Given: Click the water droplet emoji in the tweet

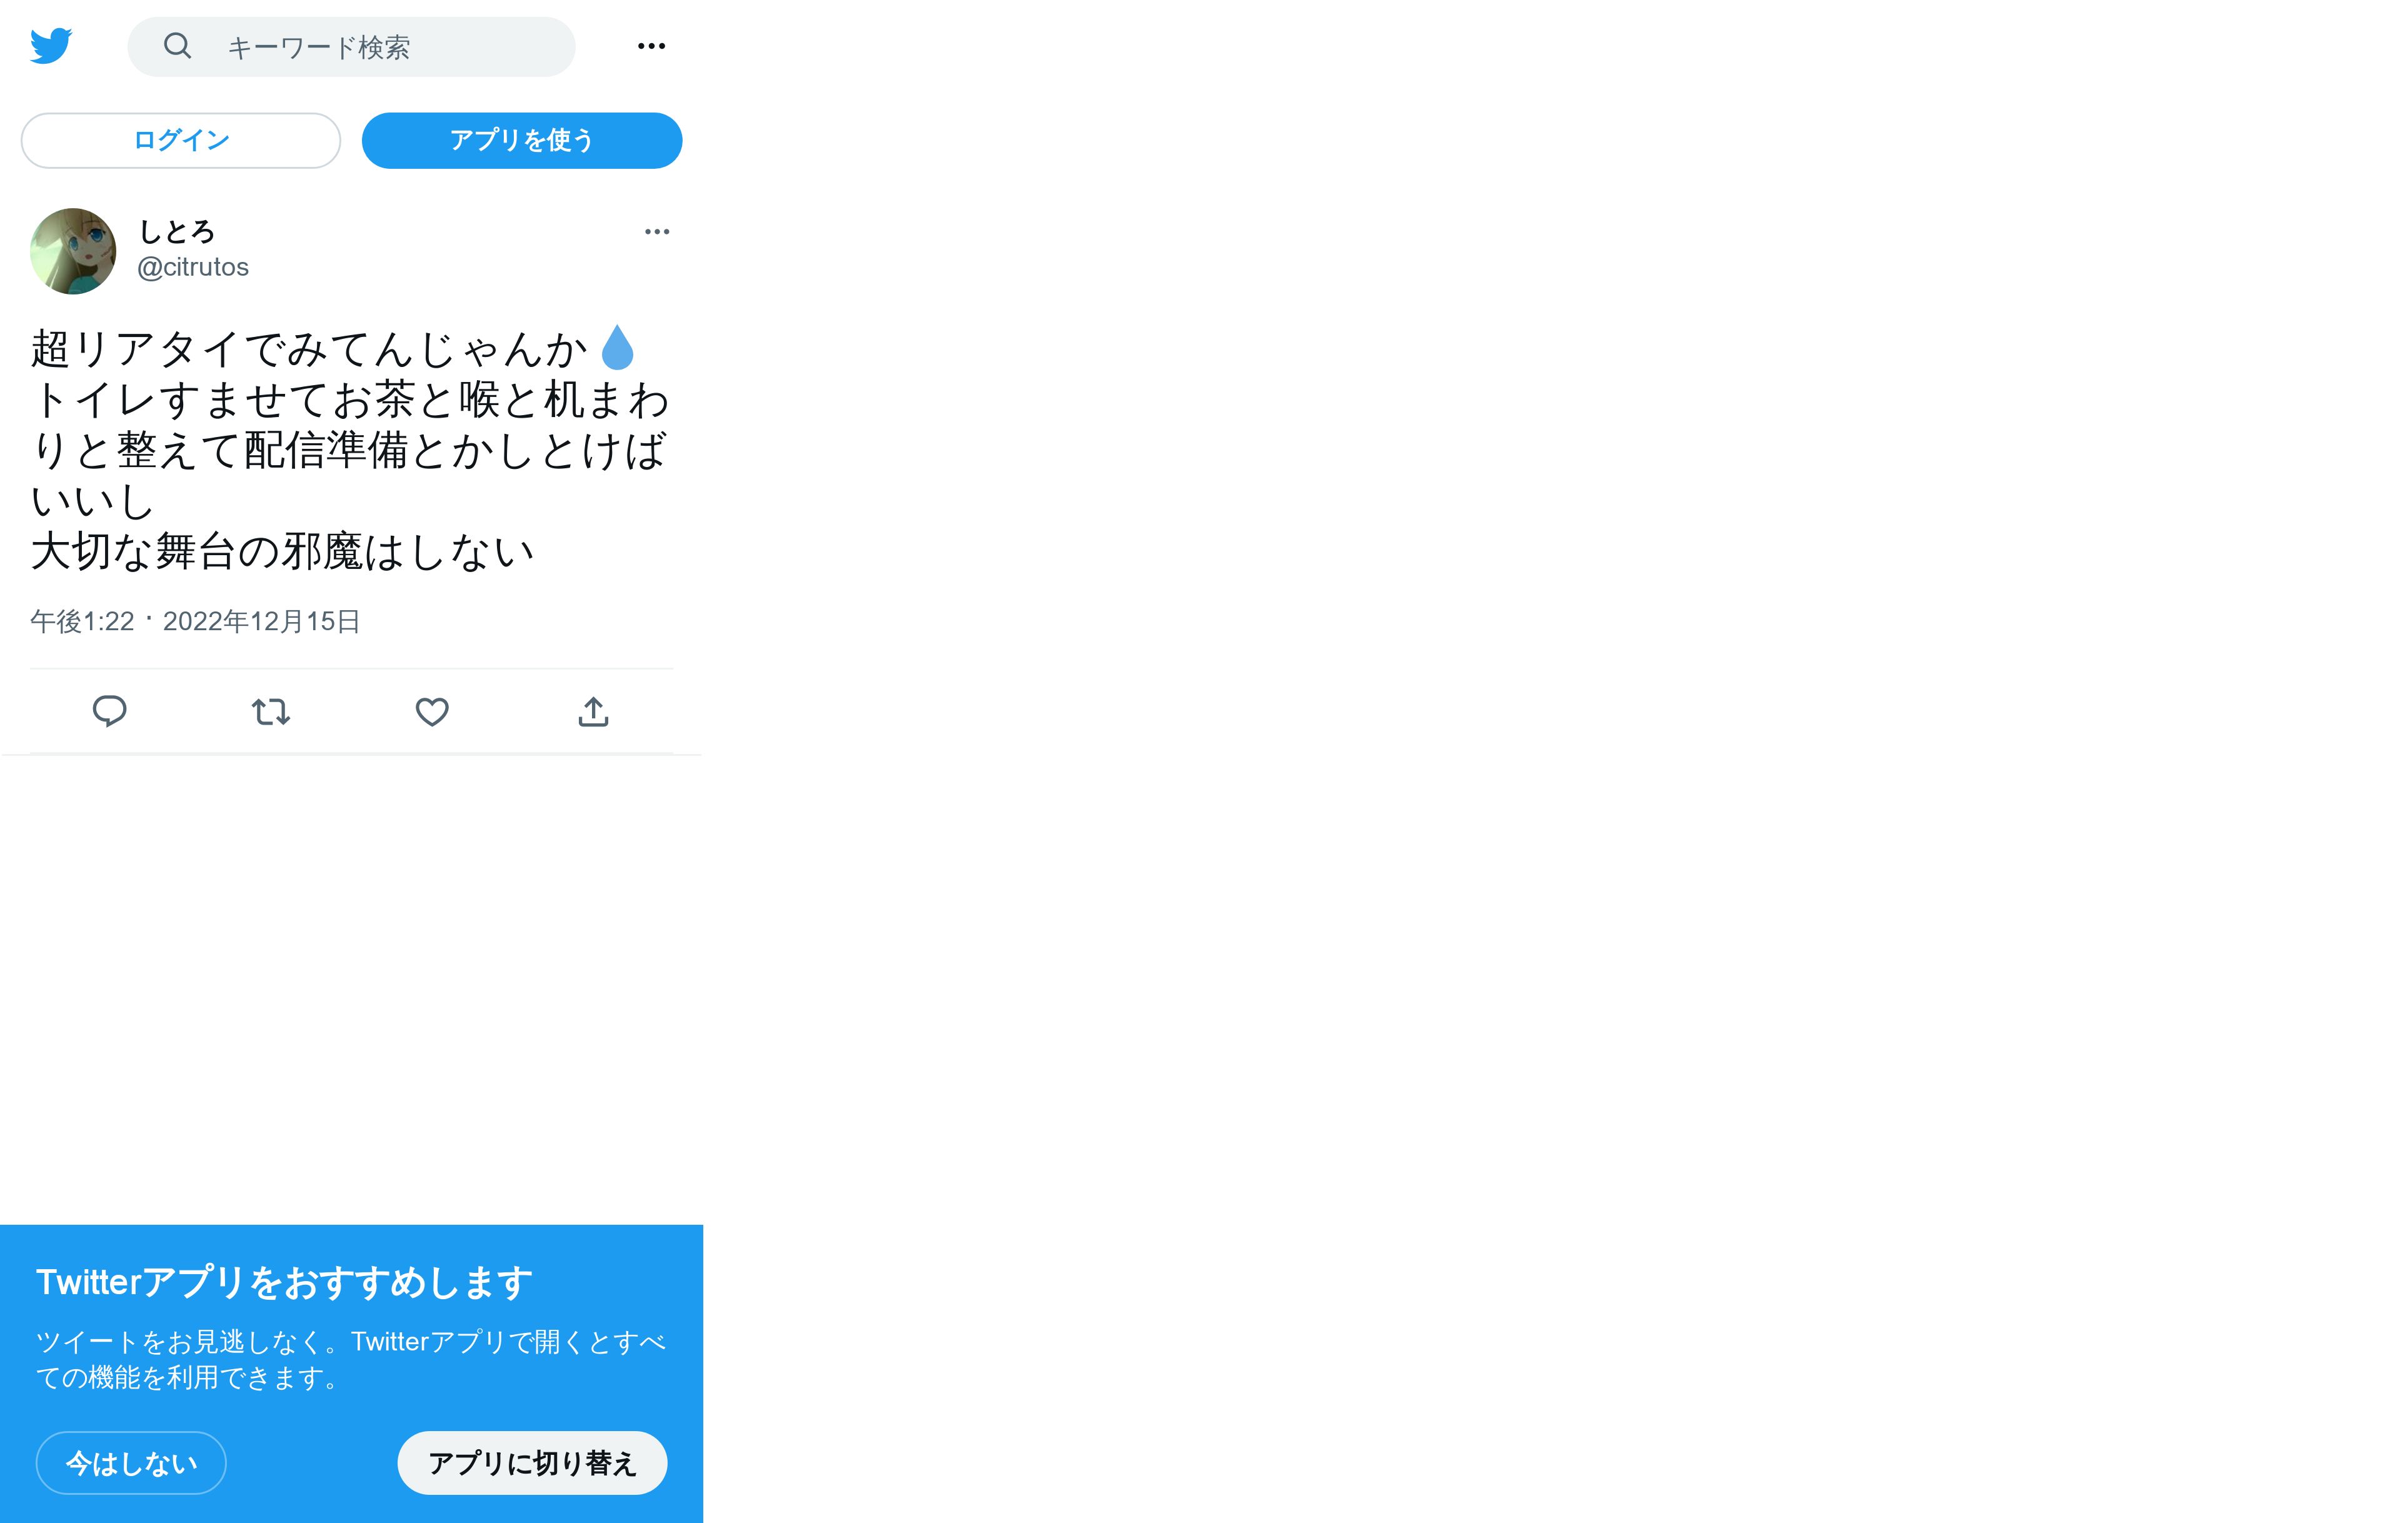Looking at the screenshot, I should 617,348.
